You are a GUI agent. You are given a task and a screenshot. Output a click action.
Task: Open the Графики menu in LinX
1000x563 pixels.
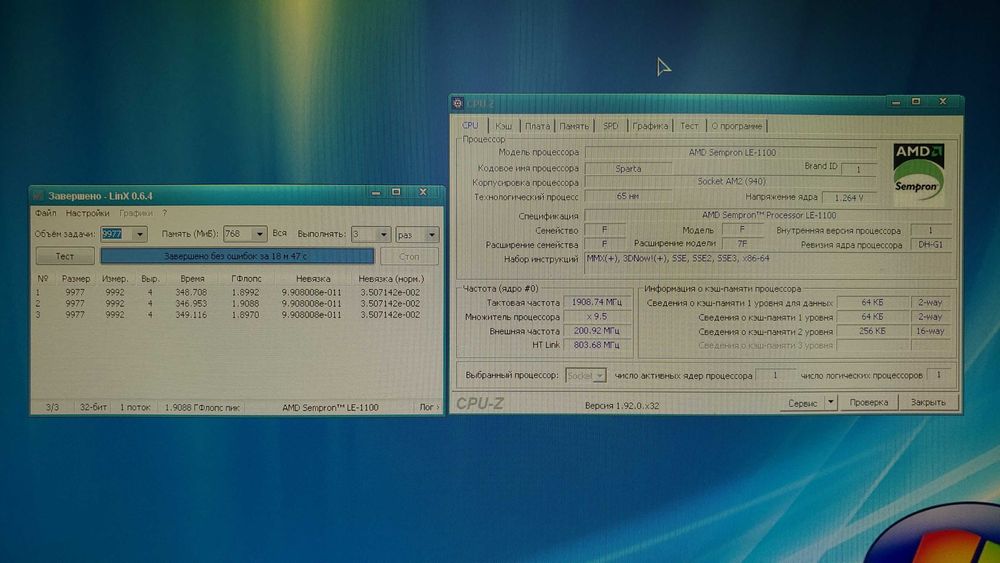click(x=136, y=213)
